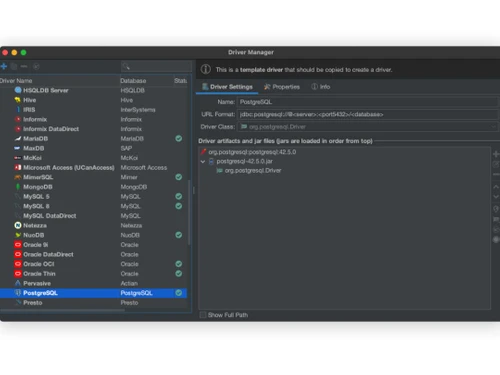
Task: Click the Name field containing PostgreSQL
Action: [367, 102]
